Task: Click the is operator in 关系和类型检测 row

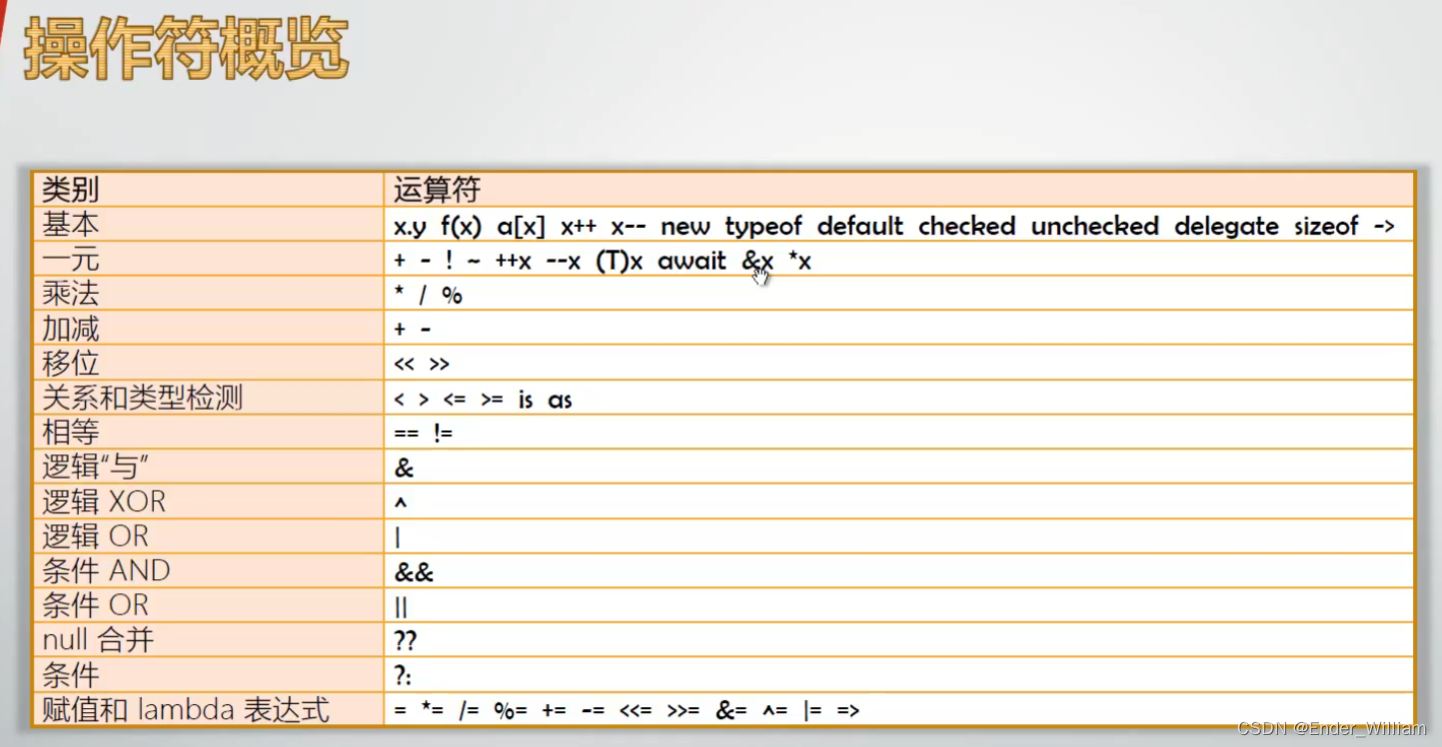Action: pyautogui.click(x=526, y=399)
